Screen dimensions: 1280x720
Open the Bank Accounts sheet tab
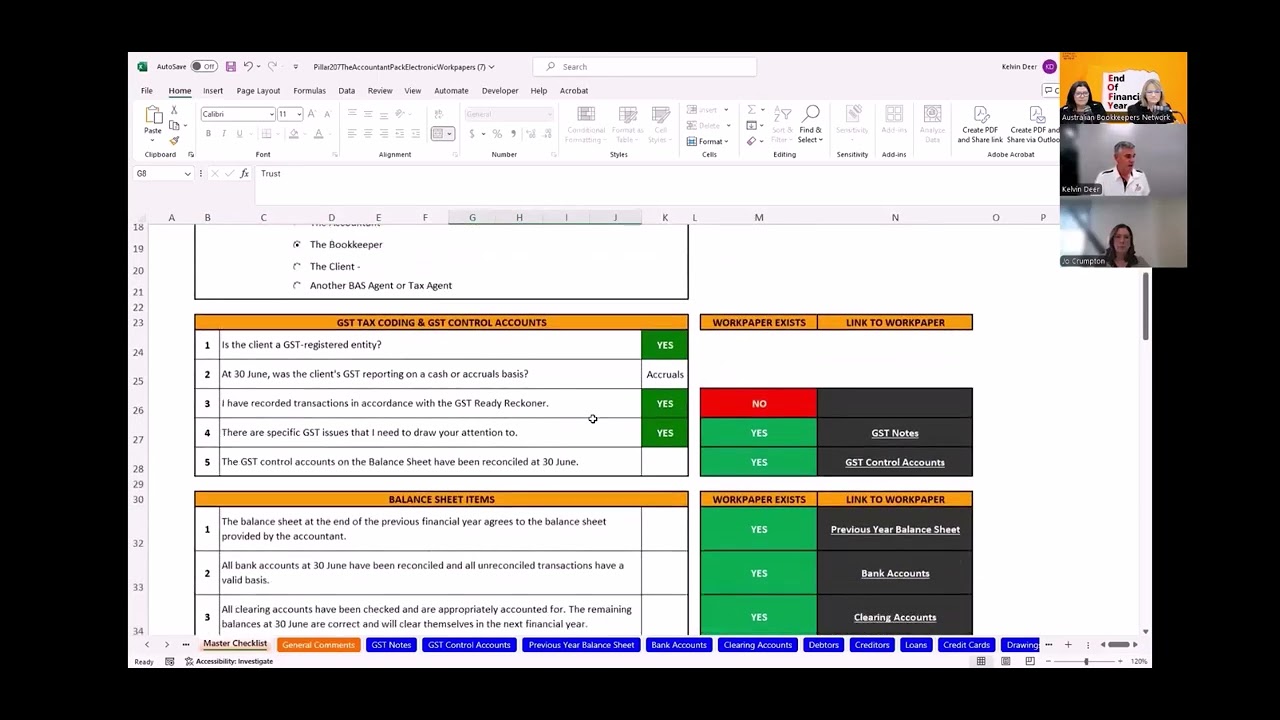pyautogui.click(x=679, y=645)
